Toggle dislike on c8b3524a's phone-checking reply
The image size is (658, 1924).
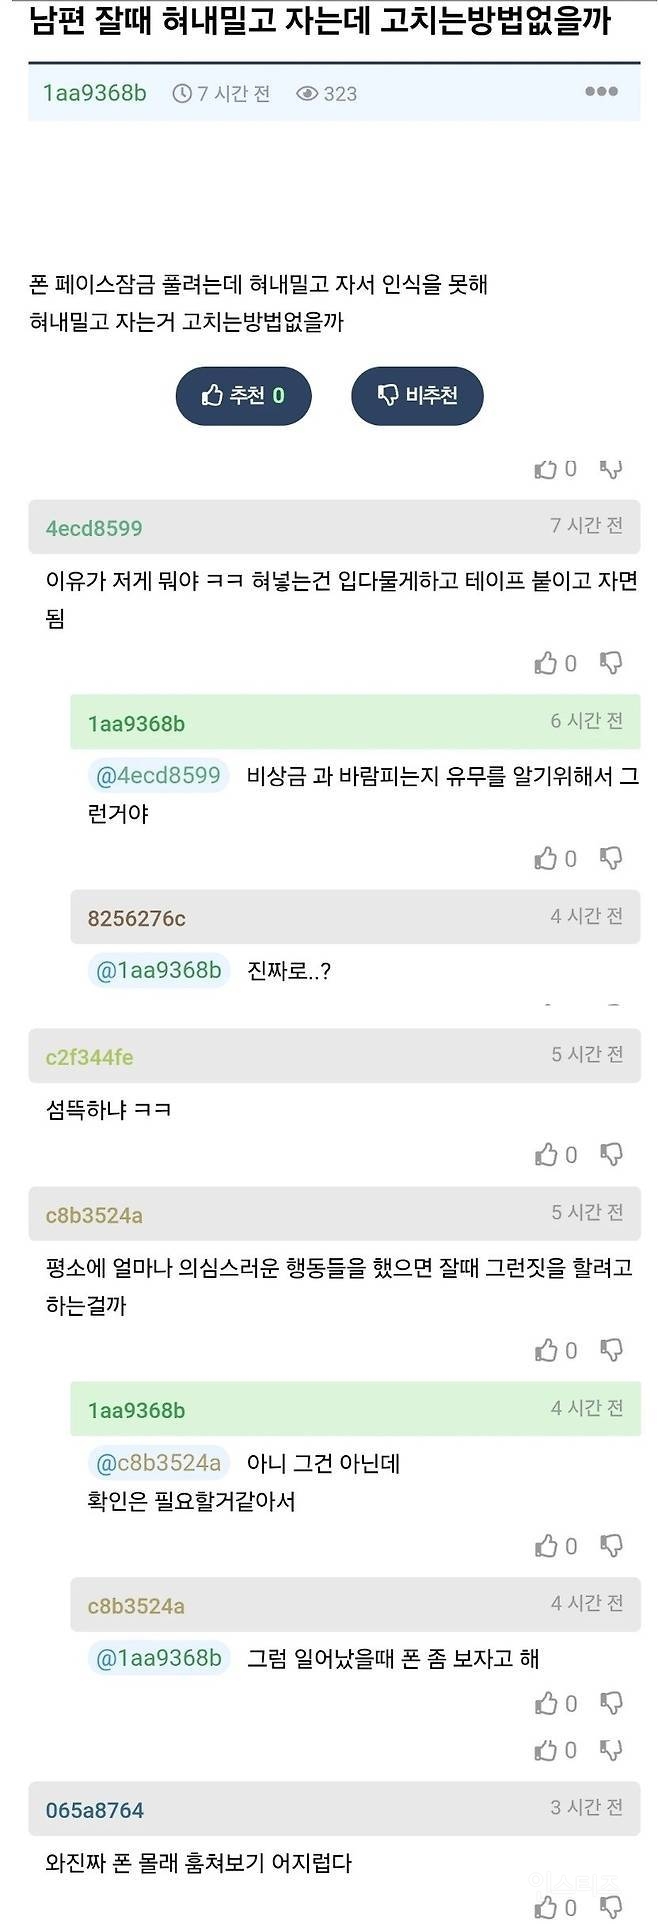[x=611, y=1702]
